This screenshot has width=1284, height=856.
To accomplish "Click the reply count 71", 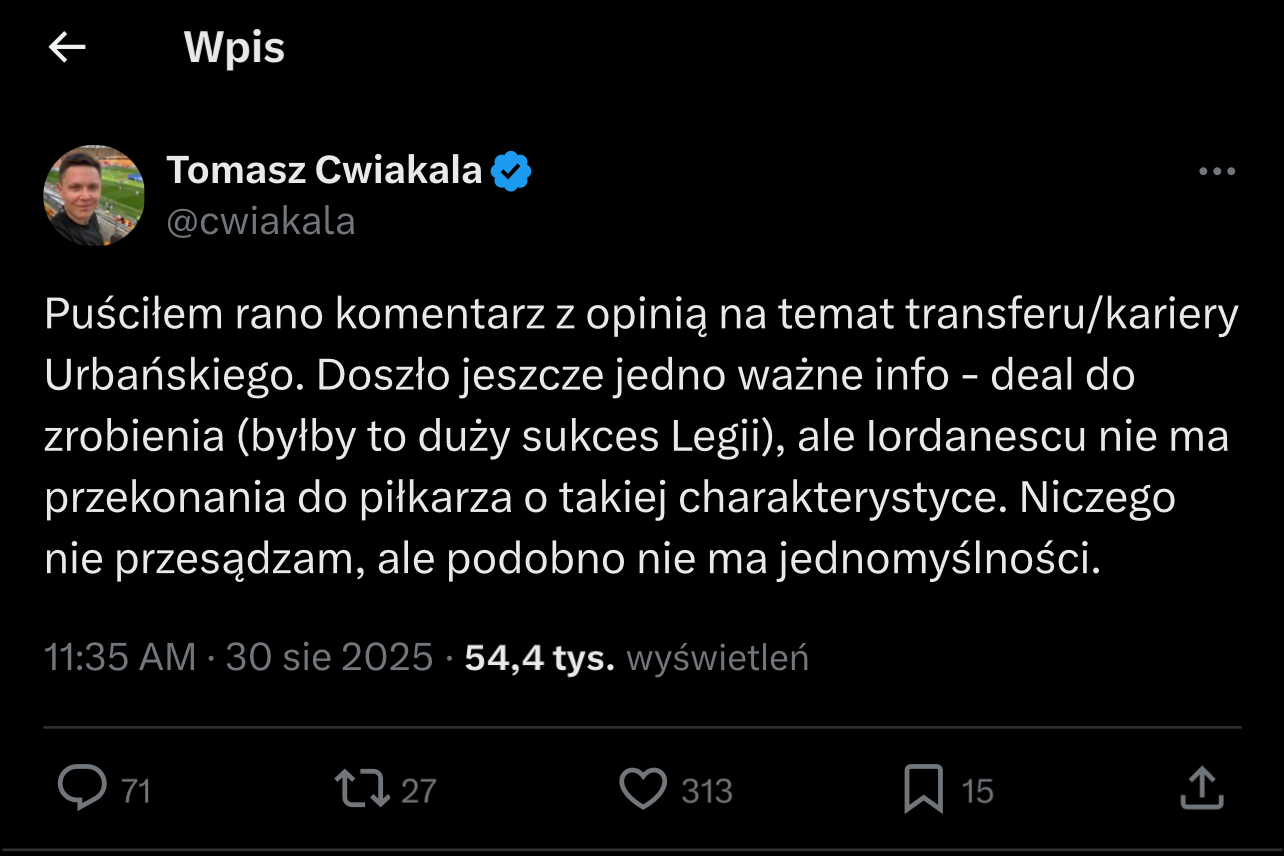I will [x=135, y=791].
